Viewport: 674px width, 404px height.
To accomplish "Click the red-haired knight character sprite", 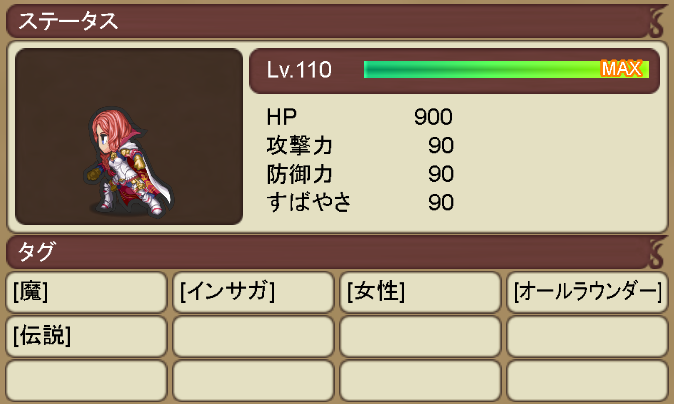I will tap(128, 162).
